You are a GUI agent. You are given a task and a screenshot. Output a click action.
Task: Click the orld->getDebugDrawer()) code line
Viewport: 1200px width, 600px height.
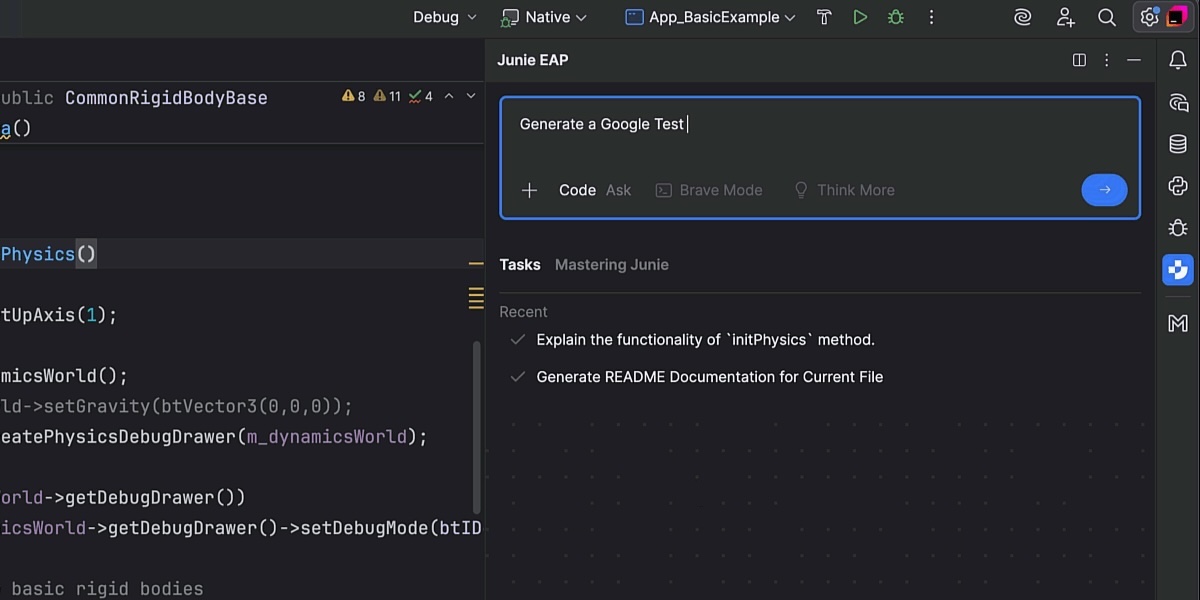point(122,498)
